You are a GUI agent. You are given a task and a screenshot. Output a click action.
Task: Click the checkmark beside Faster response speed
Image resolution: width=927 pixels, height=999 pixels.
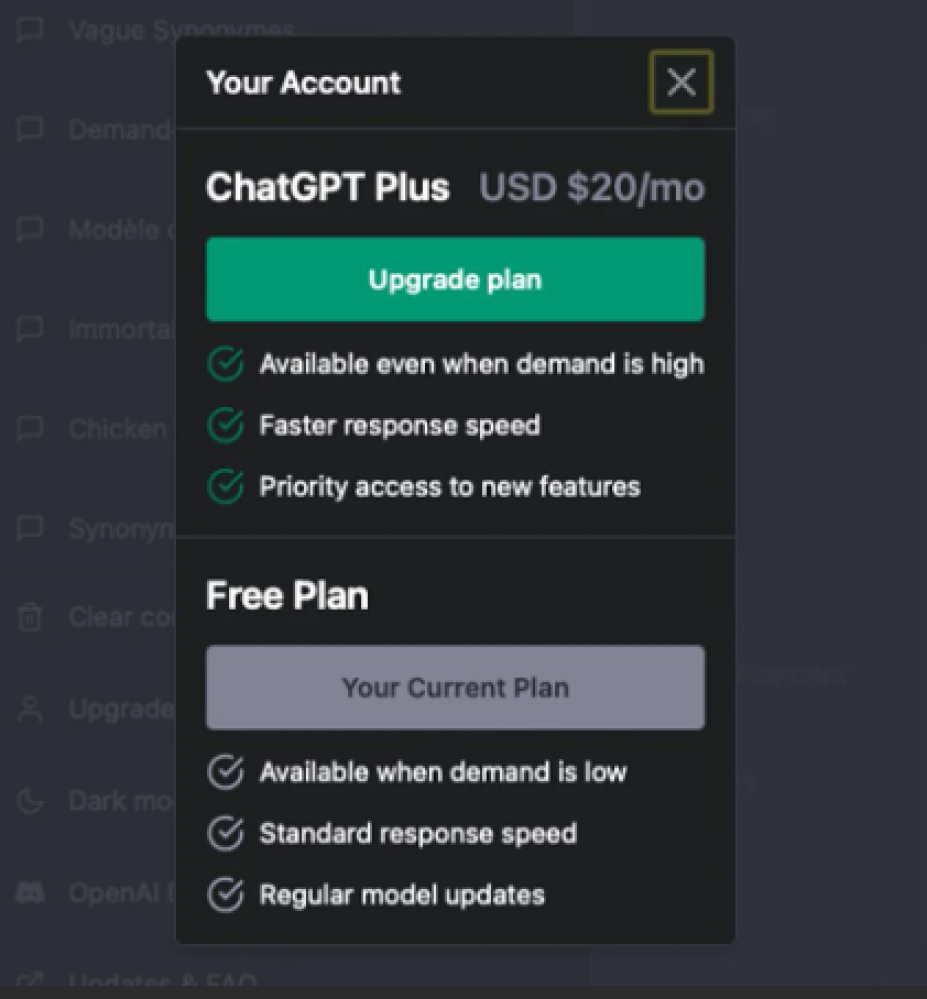point(226,426)
